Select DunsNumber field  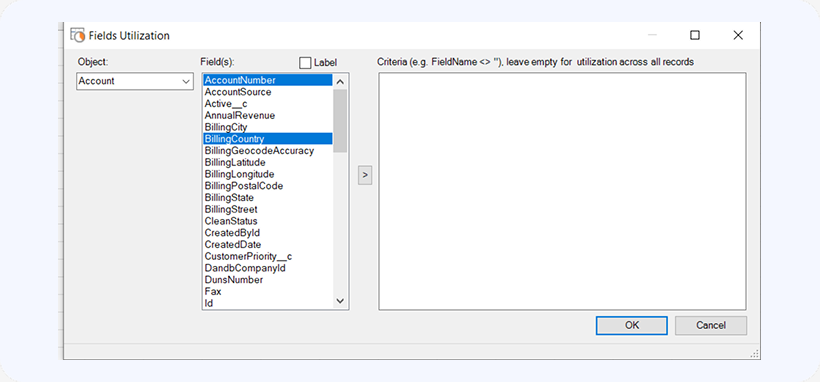(268, 280)
